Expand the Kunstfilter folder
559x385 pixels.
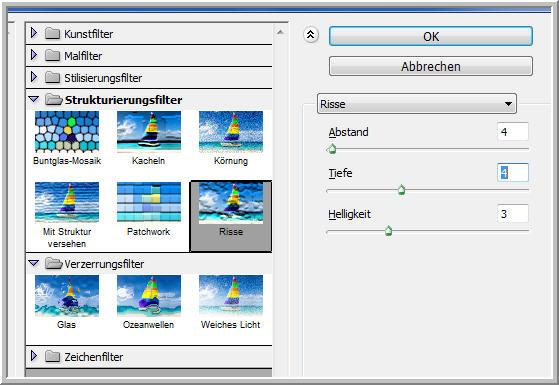34,33
